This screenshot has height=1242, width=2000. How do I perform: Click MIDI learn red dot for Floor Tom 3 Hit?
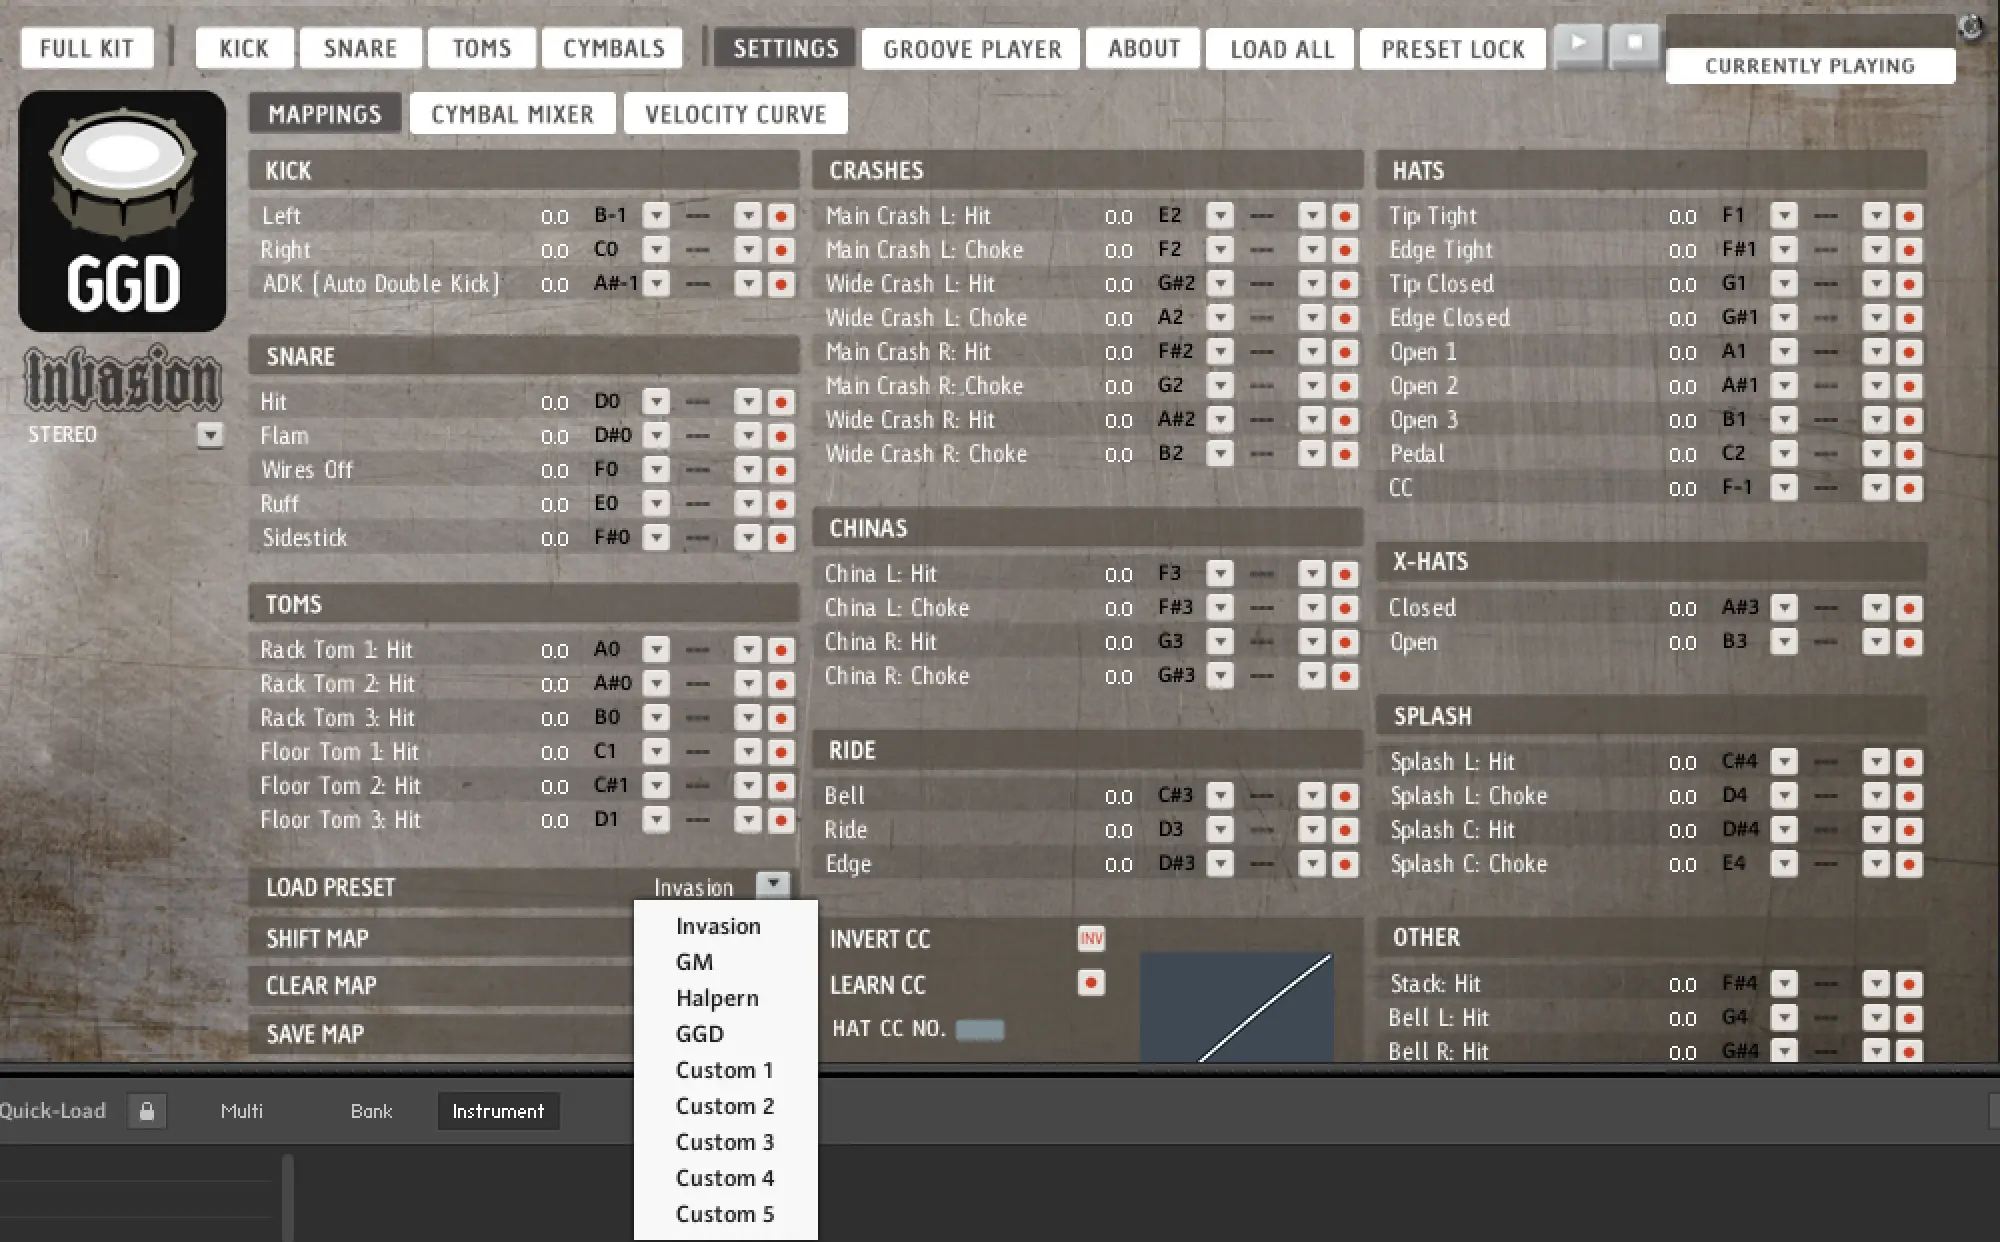[781, 820]
